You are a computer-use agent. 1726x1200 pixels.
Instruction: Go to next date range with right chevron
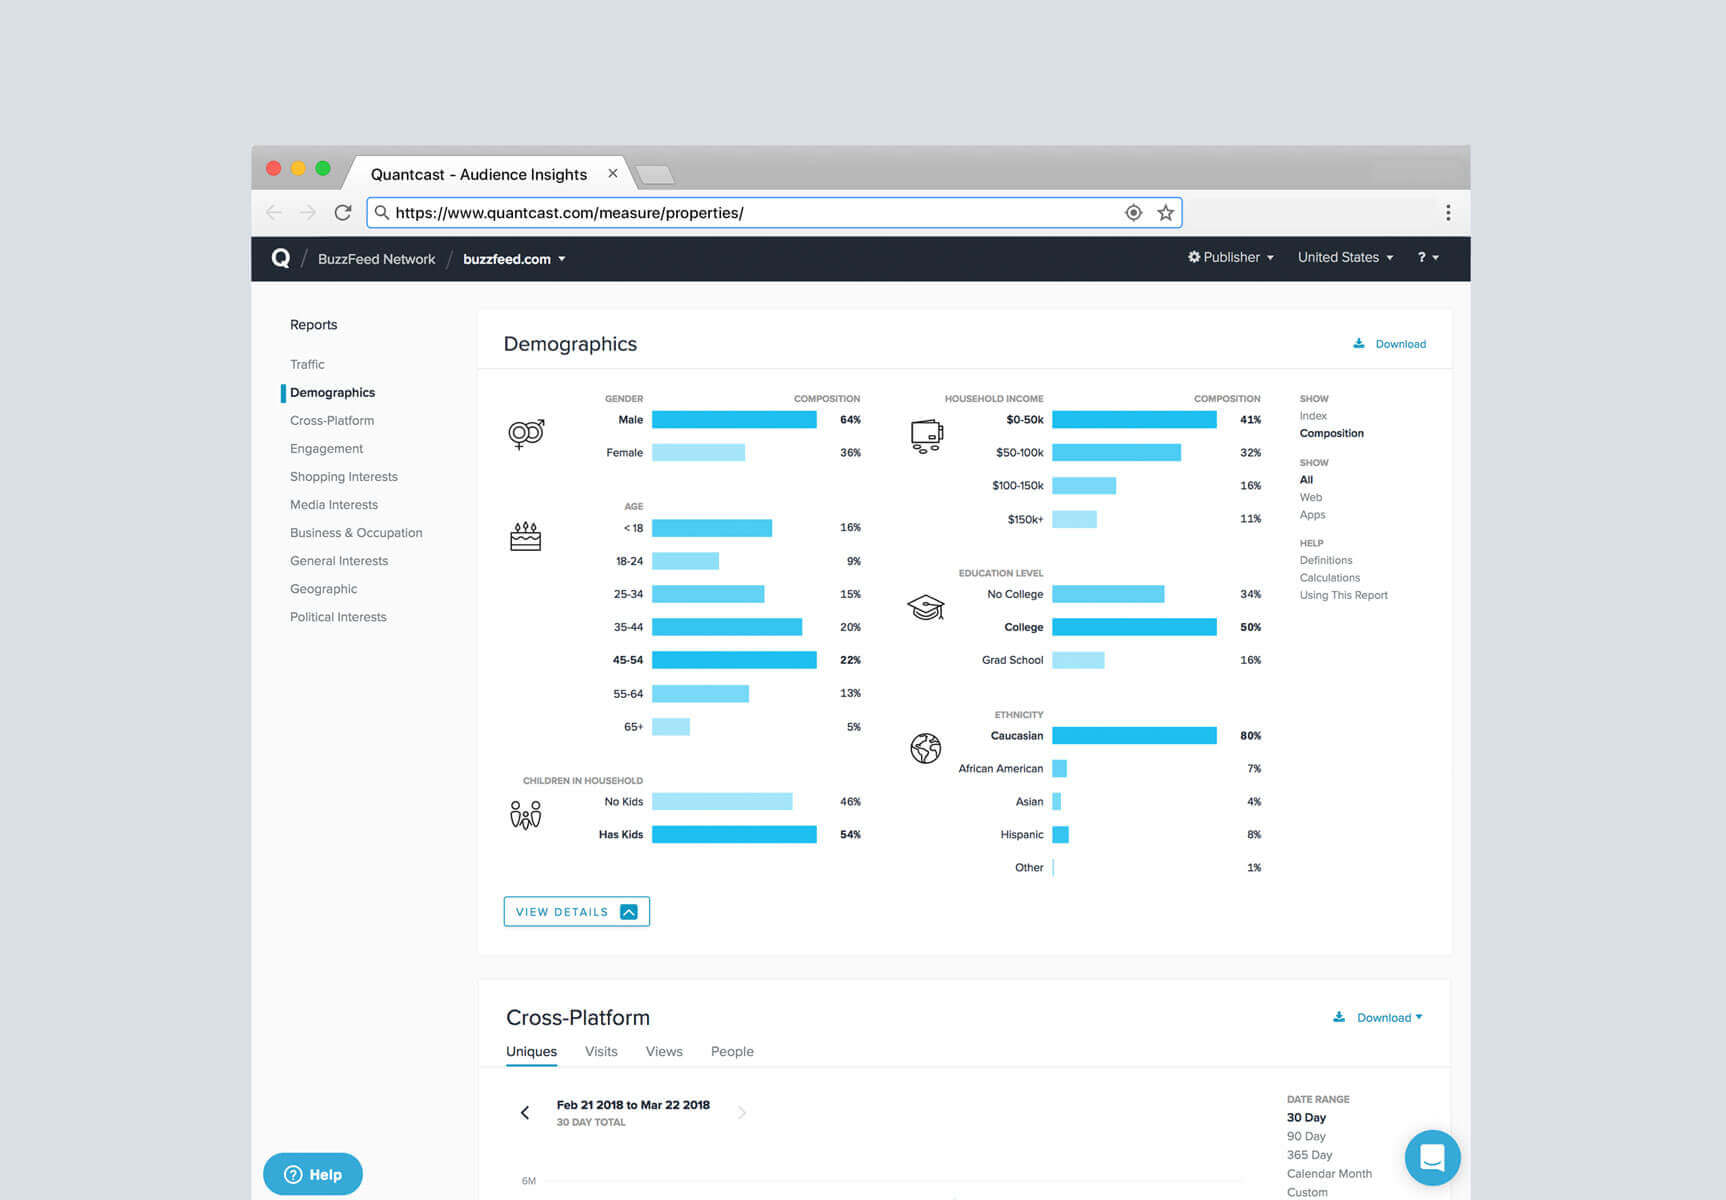click(x=742, y=1112)
